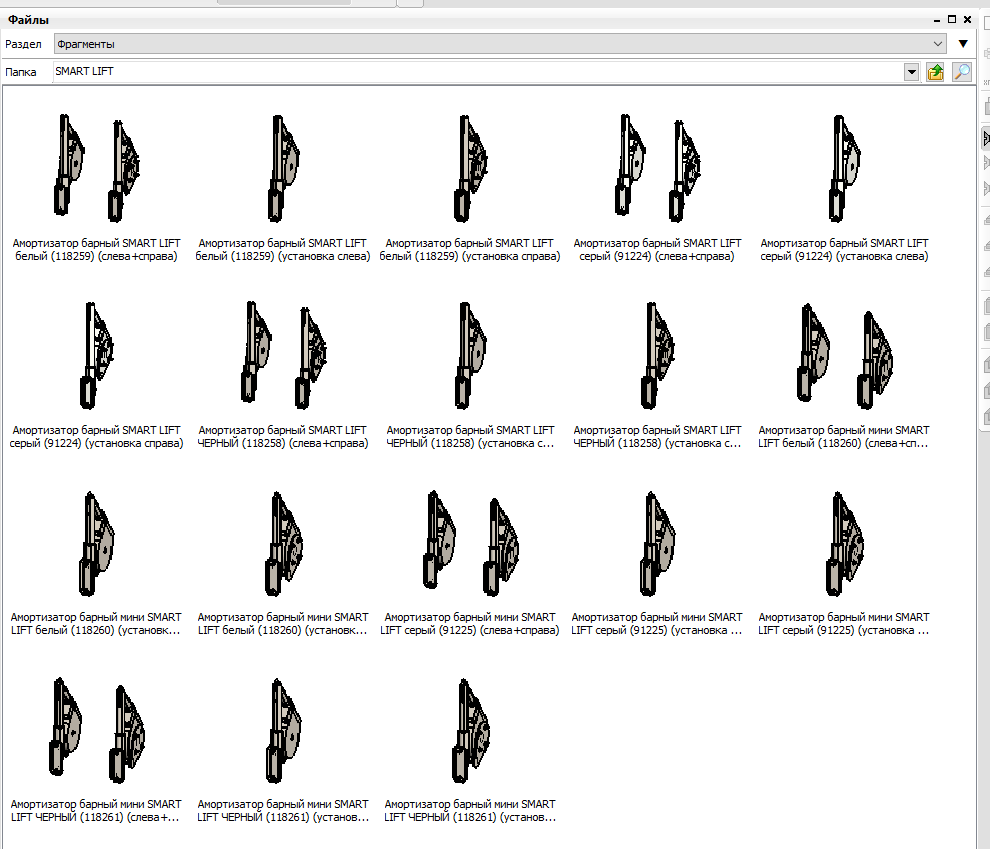Click the magnifier search icon
Viewport: 990px width, 849px height.
(962, 72)
